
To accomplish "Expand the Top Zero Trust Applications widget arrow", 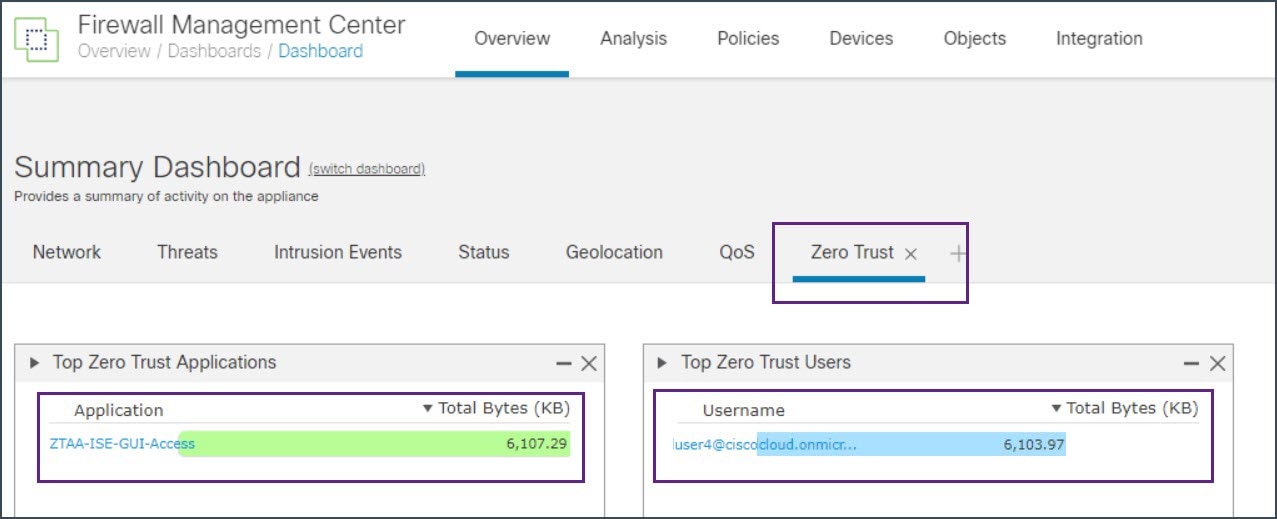I will pyautogui.click(x=34, y=363).
